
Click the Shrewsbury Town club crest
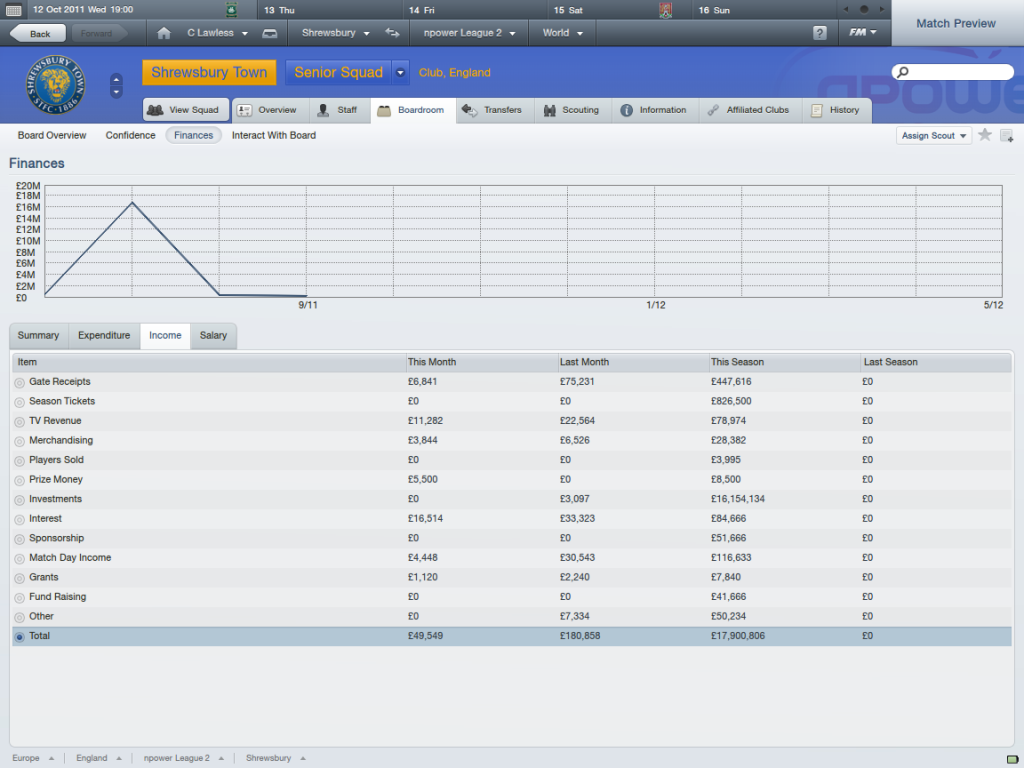point(56,85)
